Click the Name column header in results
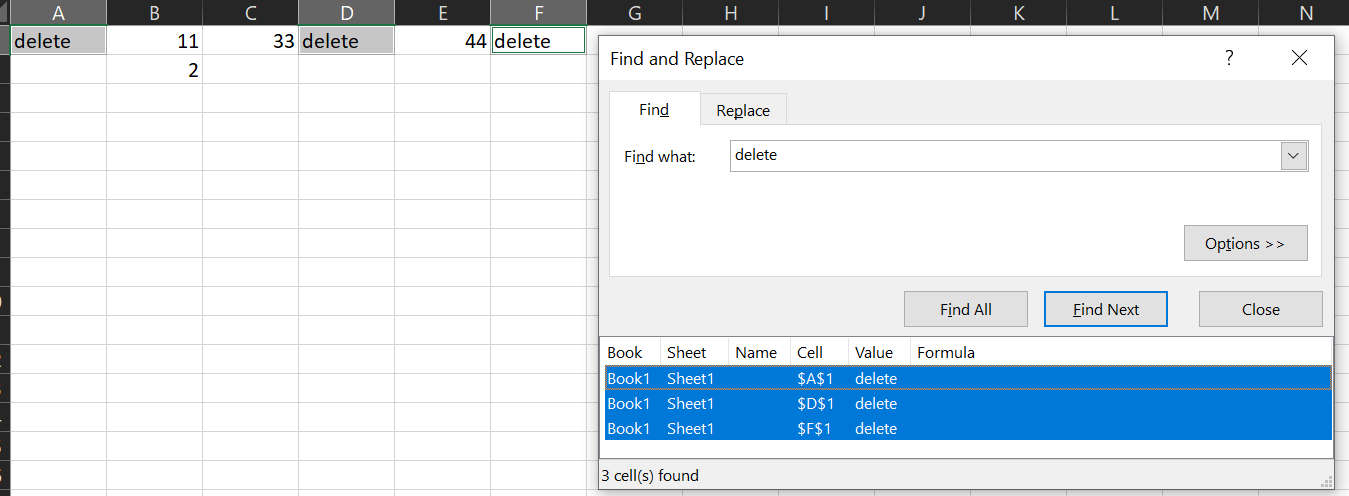Image resolution: width=1349 pixels, height=496 pixels. tap(759, 352)
